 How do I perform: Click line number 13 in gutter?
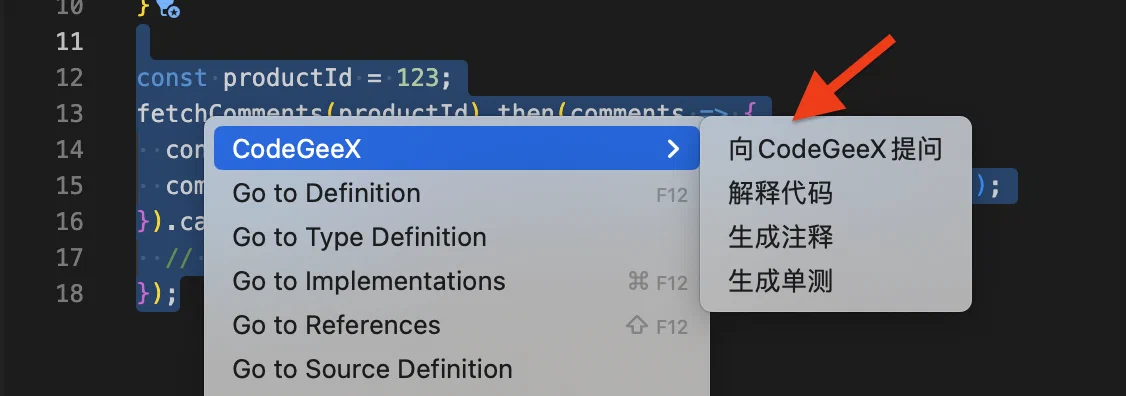(70, 114)
